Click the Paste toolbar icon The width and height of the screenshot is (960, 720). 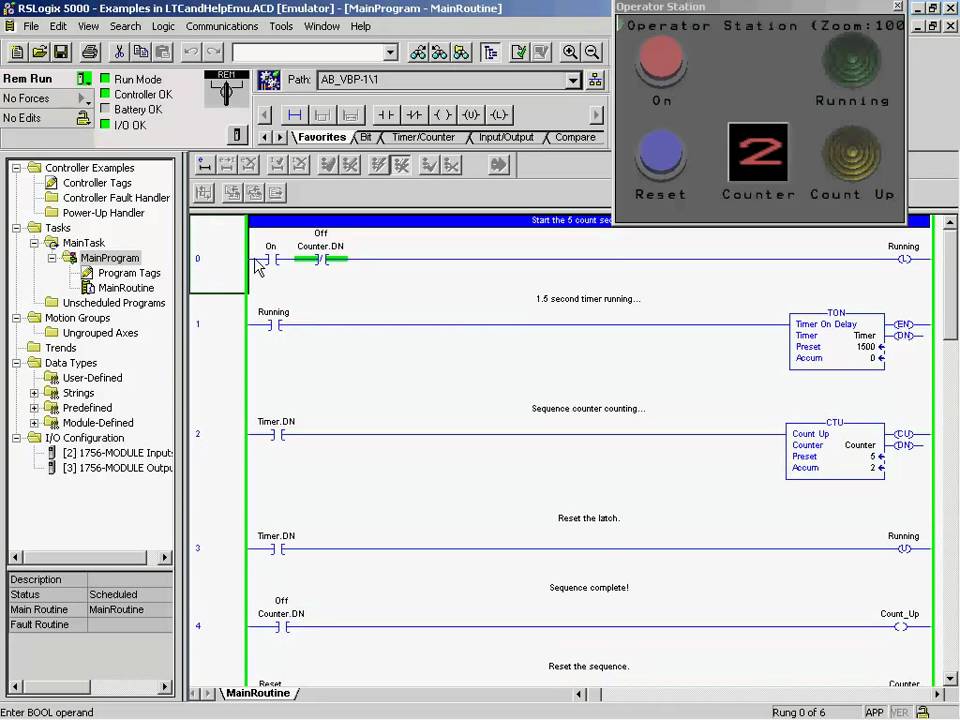[x=162, y=52]
